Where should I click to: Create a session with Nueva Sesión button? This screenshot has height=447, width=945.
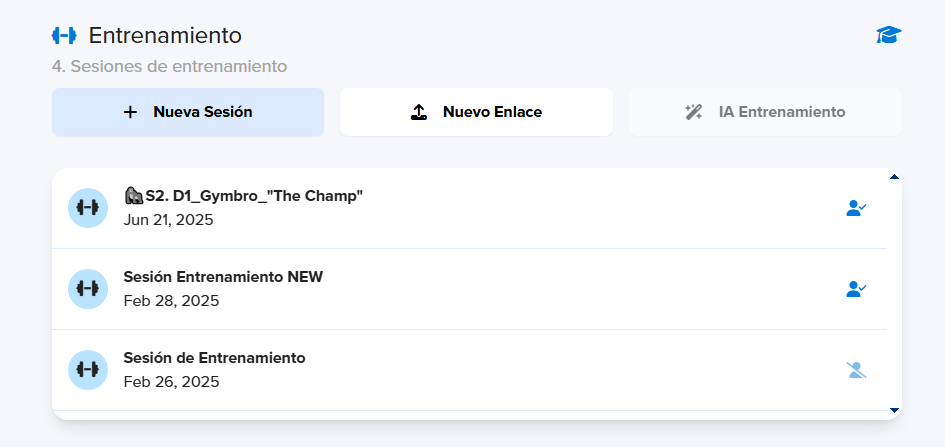188,112
